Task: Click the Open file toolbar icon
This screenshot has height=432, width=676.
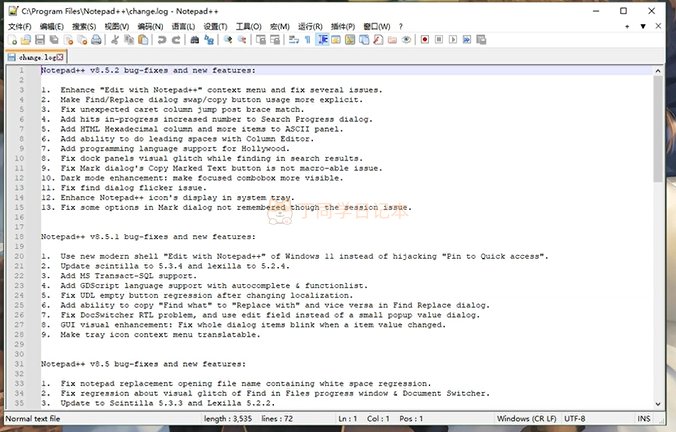Action: coord(26,40)
